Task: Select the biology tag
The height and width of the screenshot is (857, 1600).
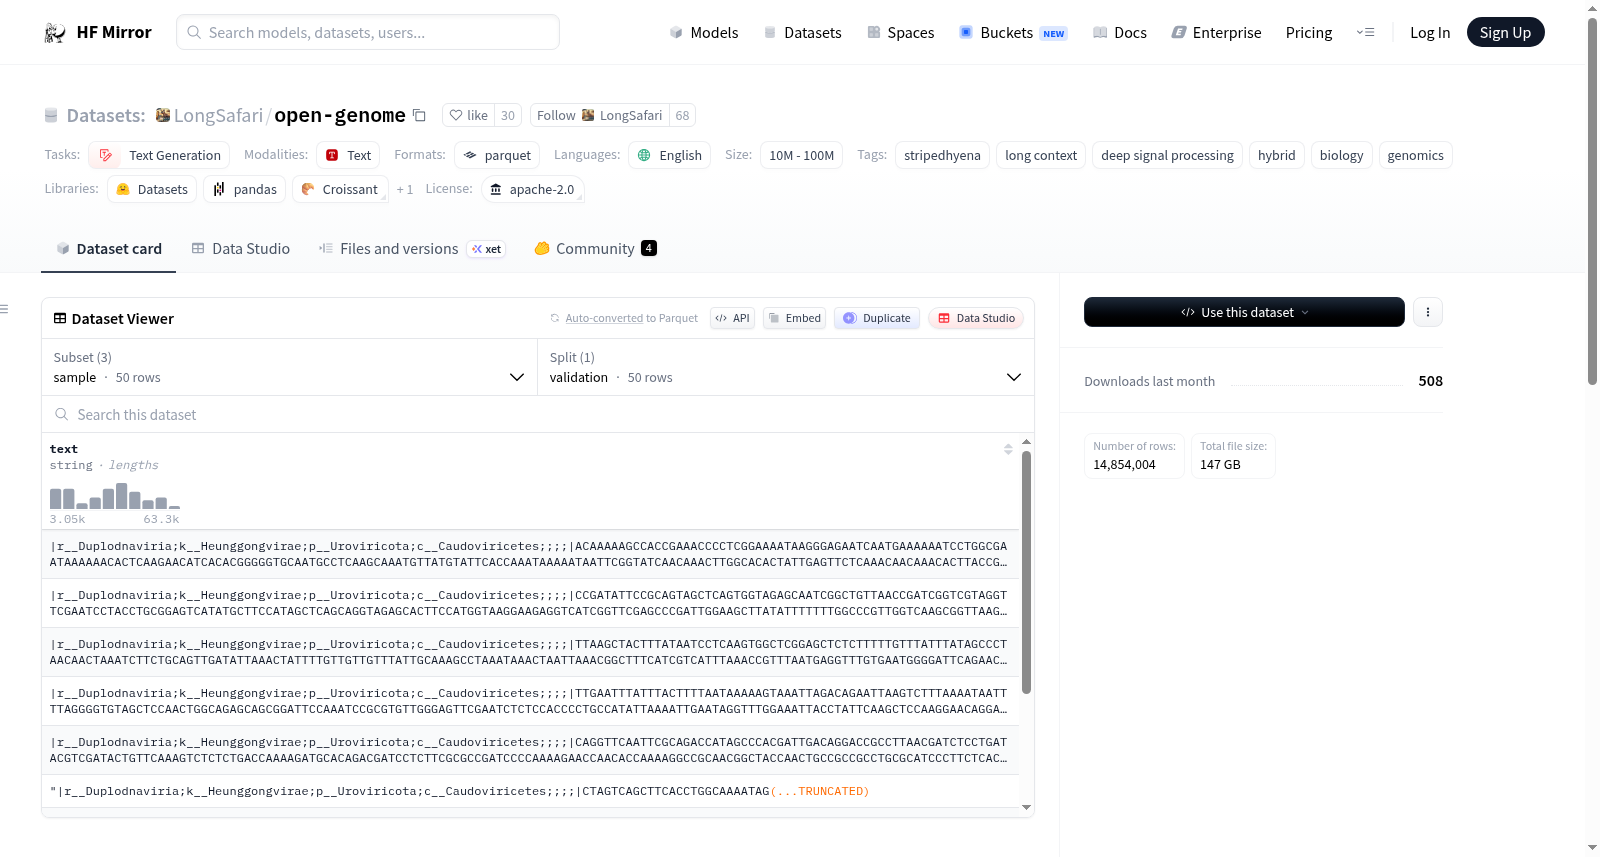Action: click(x=1341, y=155)
